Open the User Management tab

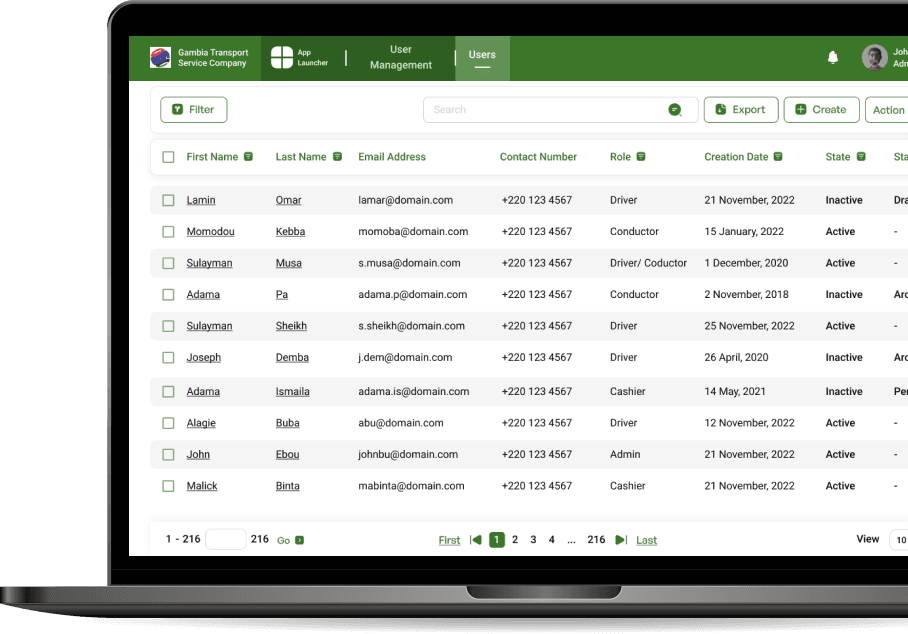400,58
